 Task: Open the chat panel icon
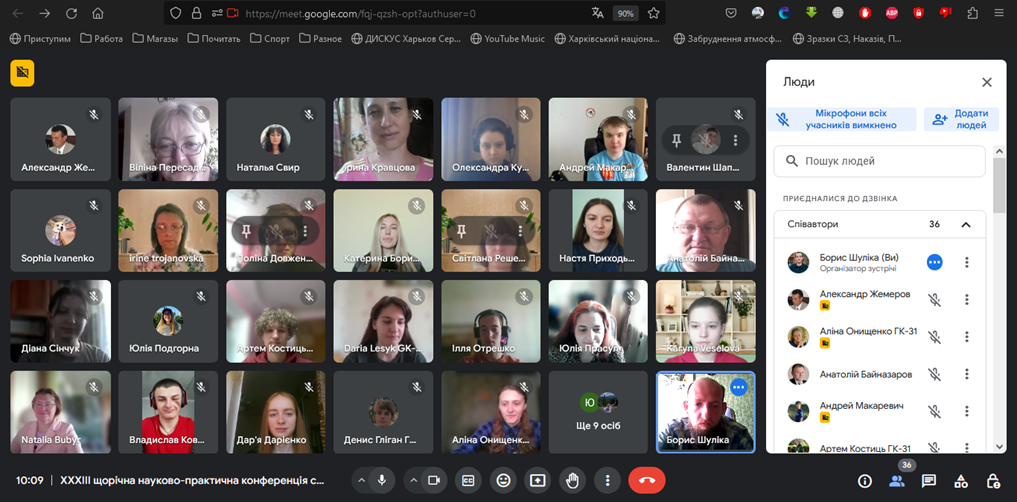click(x=929, y=481)
